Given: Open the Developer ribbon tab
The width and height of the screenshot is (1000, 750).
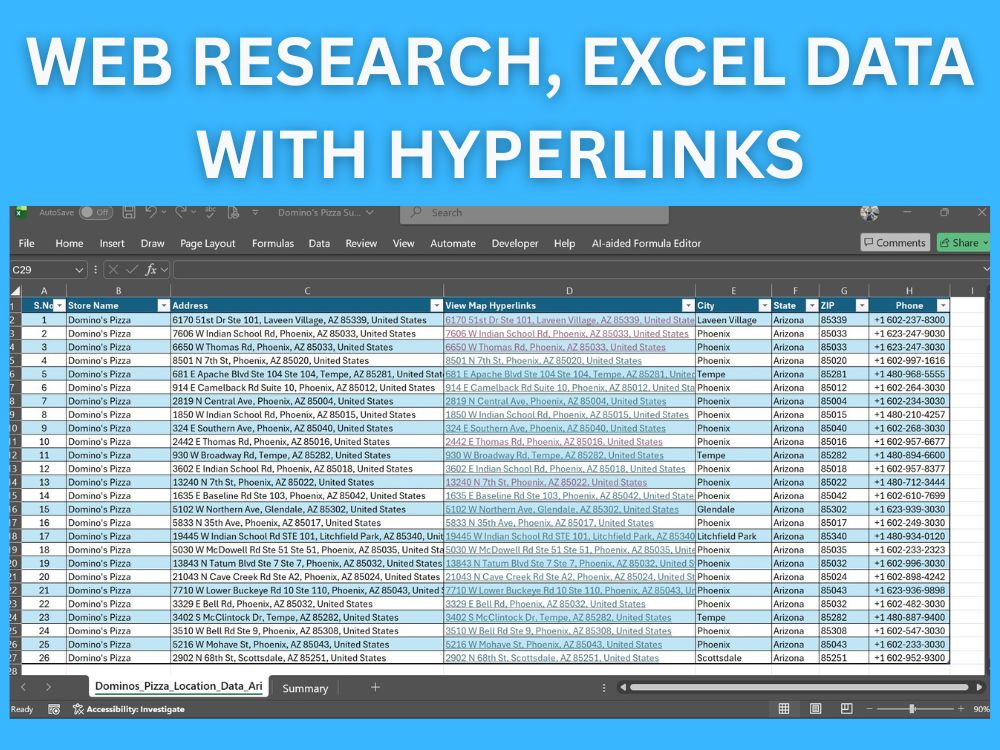Looking at the screenshot, I should pos(515,243).
